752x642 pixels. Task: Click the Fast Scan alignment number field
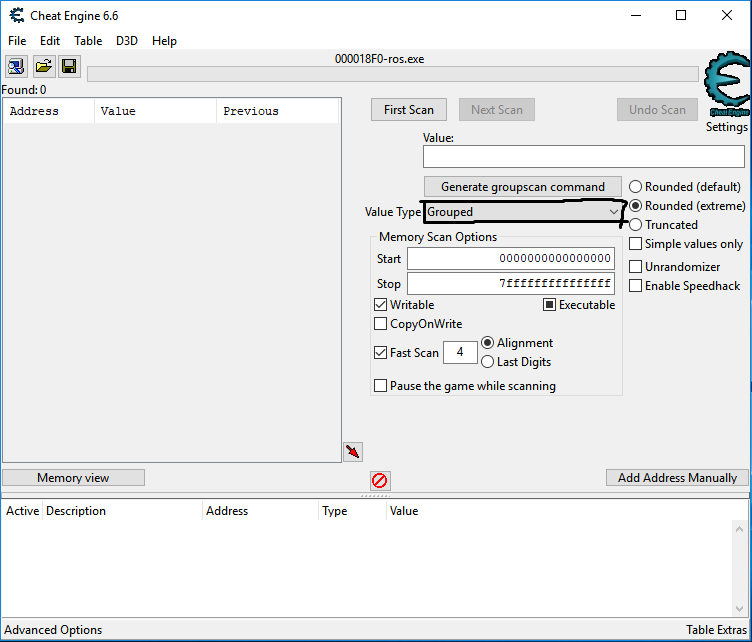(x=460, y=352)
